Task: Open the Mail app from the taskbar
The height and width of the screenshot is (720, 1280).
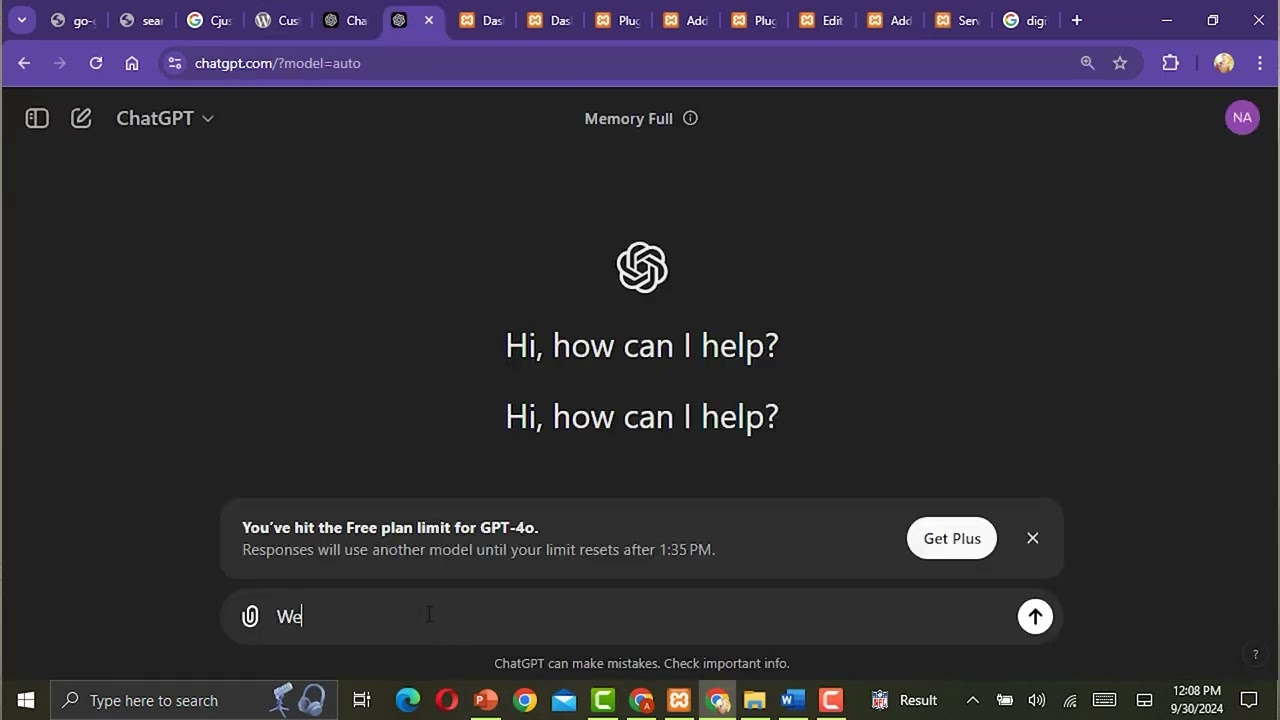Action: tap(564, 700)
